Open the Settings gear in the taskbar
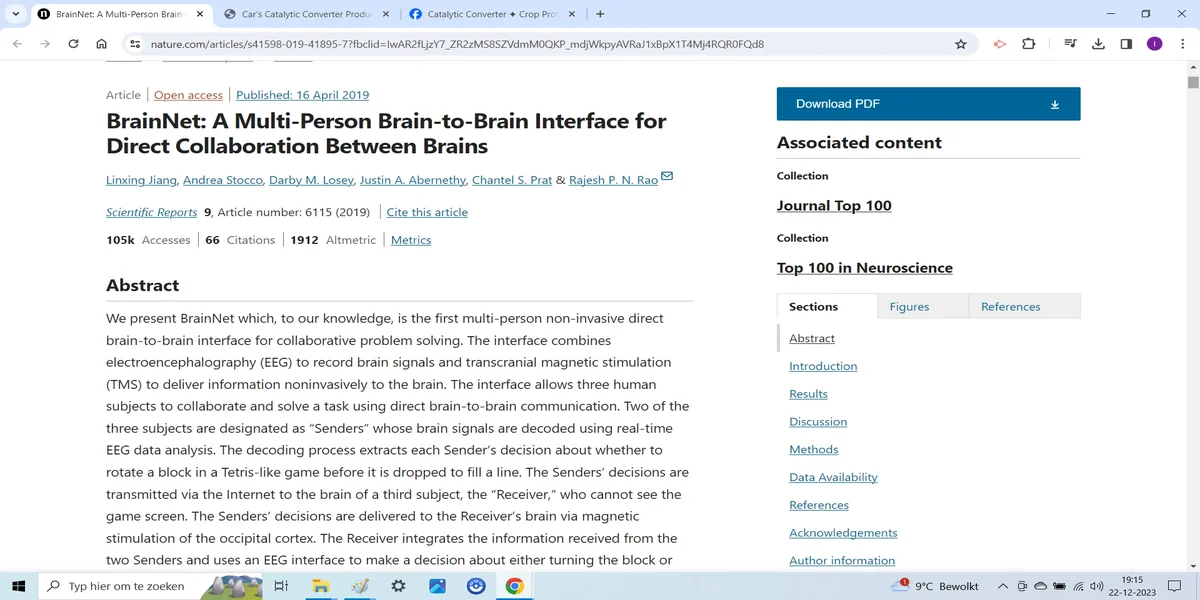1200x600 pixels. [x=398, y=586]
